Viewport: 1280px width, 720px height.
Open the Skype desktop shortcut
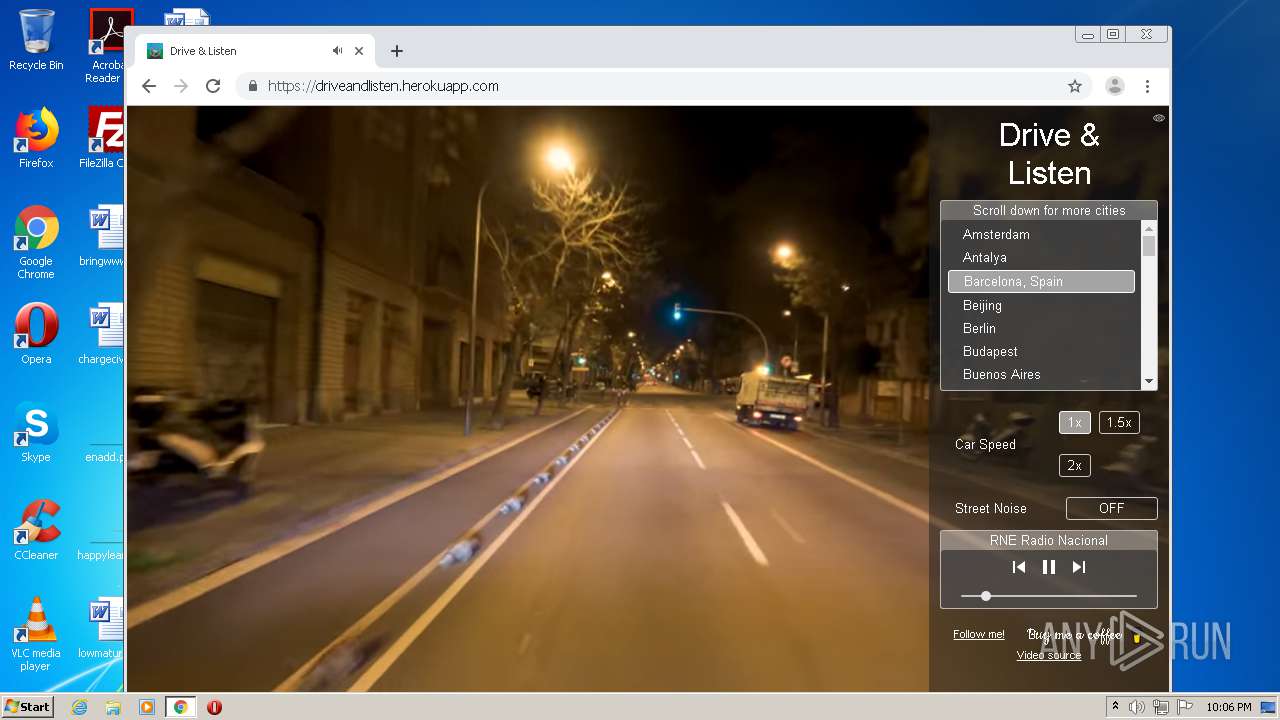coord(36,432)
